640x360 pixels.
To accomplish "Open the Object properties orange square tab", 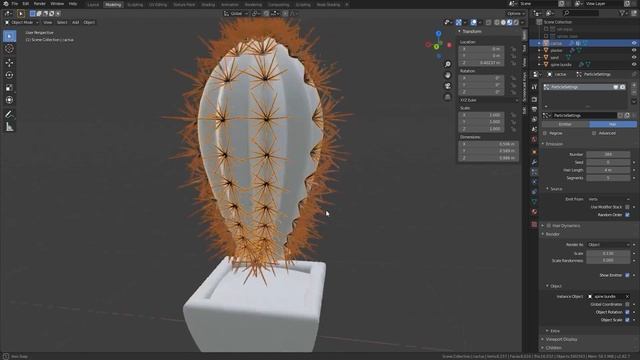I will 534,152.
